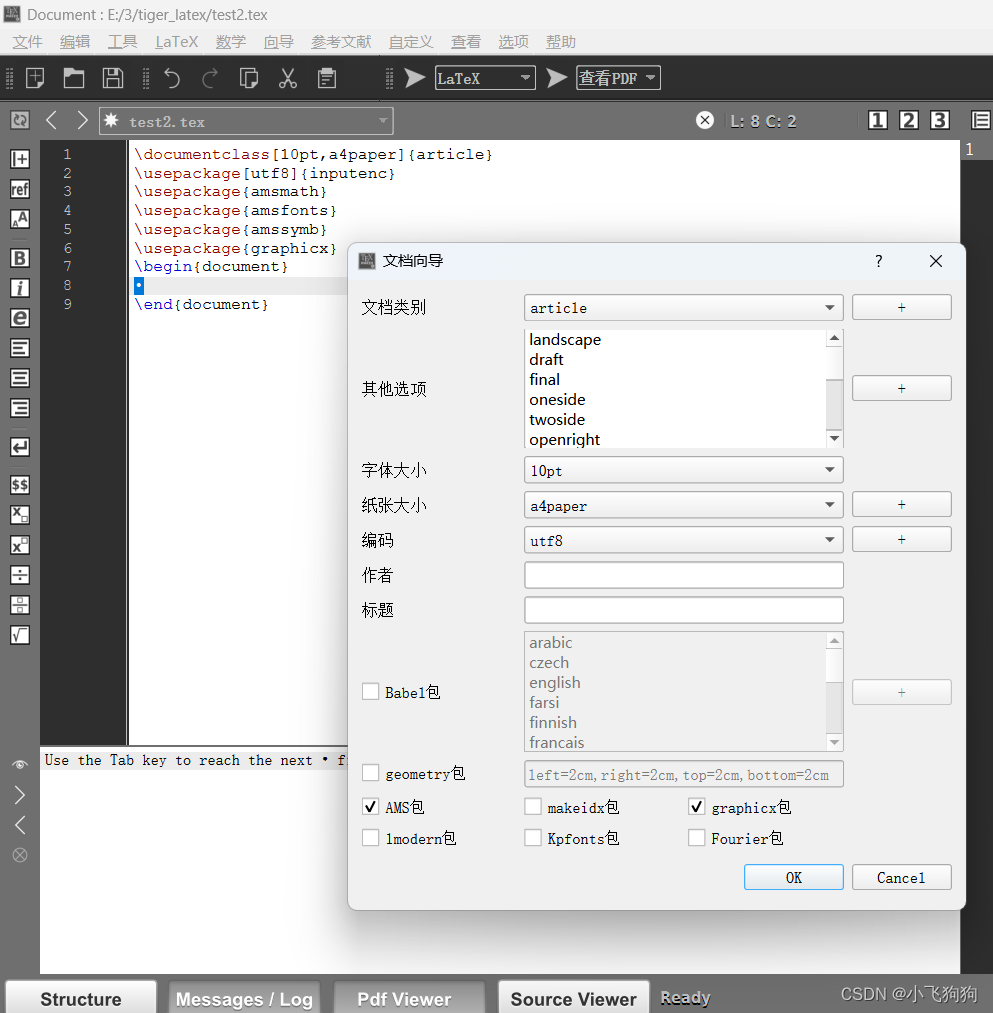Click the display math $$ icon

tap(19, 484)
